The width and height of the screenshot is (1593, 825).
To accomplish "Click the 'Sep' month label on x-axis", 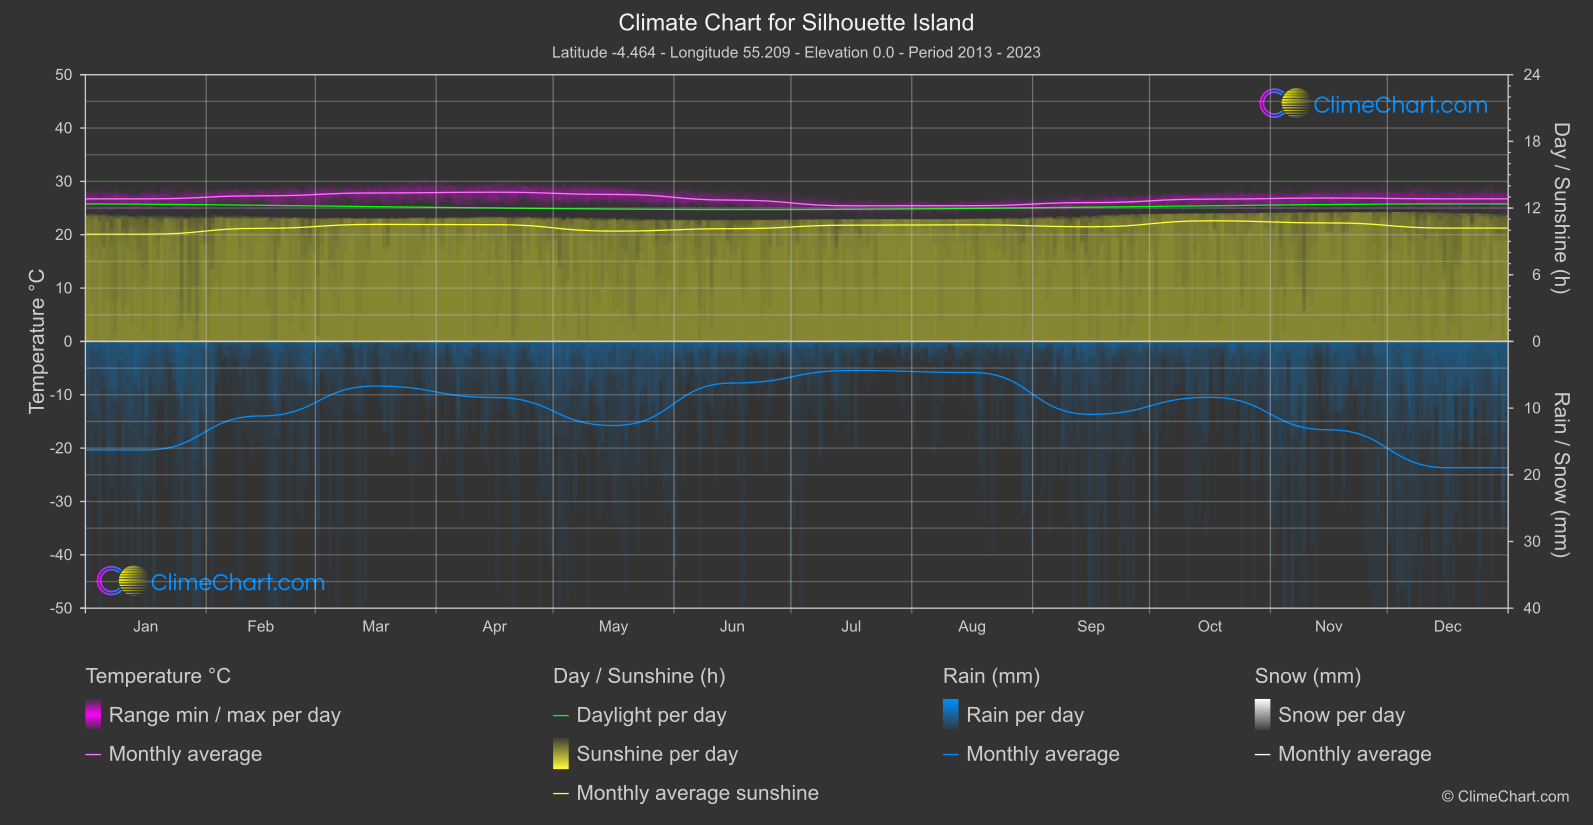I will pyautogui.click(x=1091, y=626).
